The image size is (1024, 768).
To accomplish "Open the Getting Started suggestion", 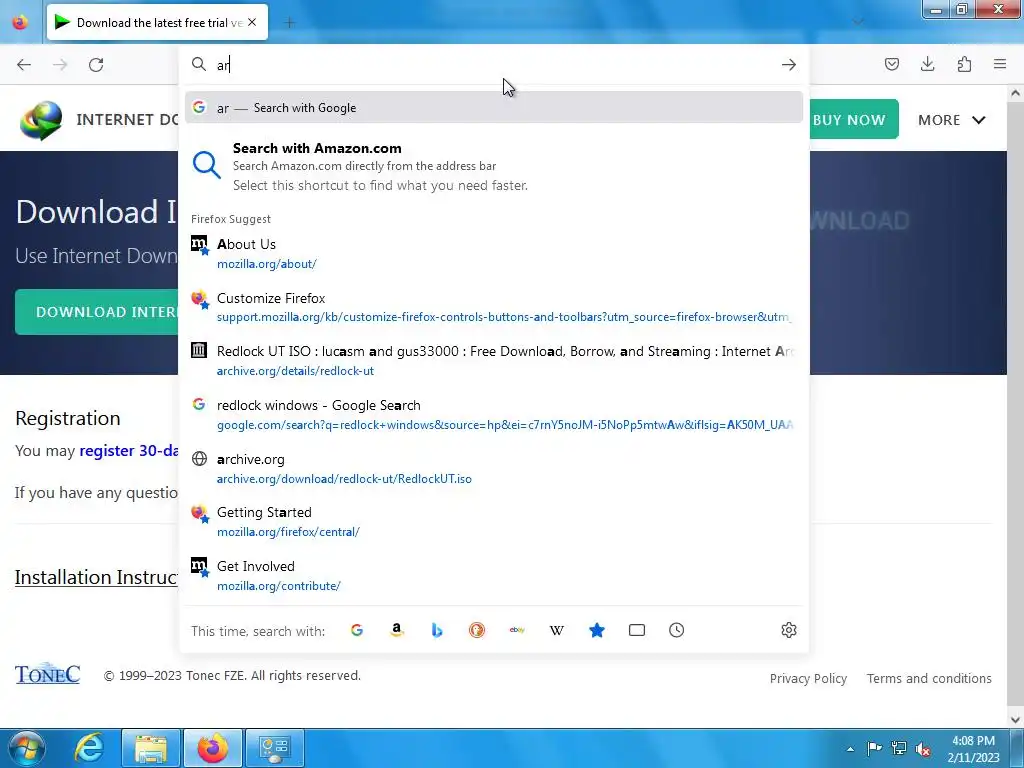I will coord(494,522).
